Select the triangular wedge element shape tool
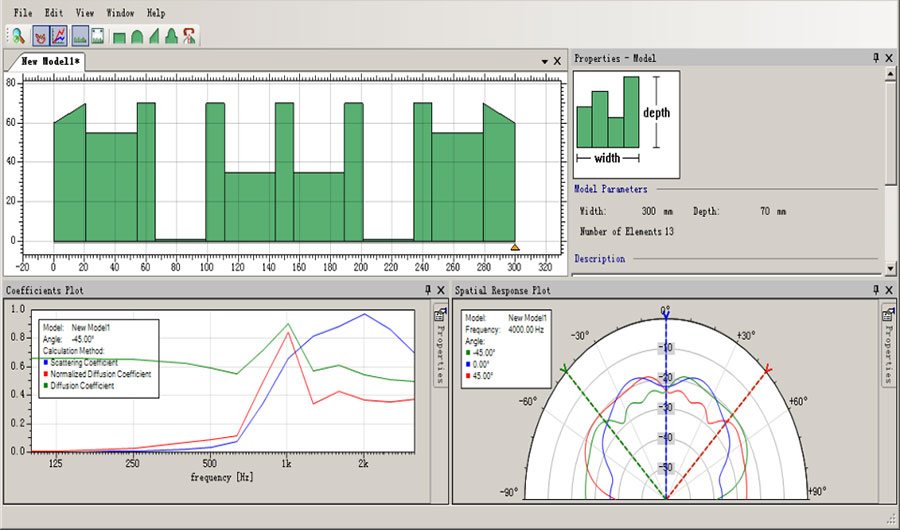 153,37
